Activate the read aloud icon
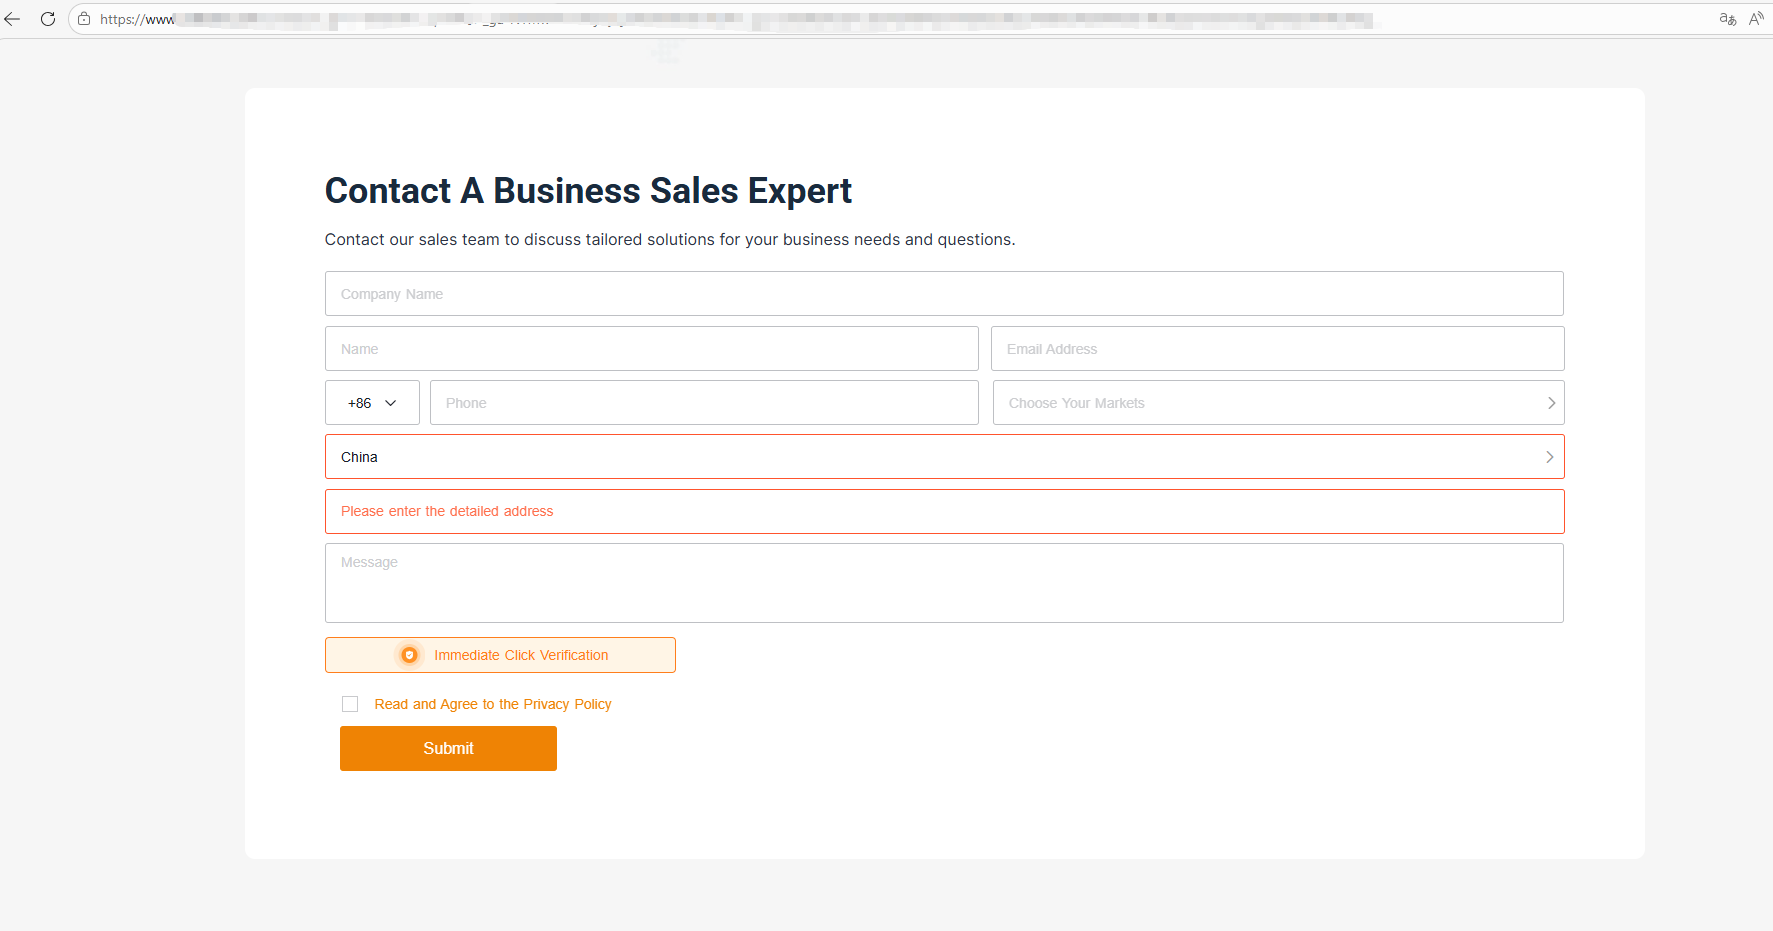1773x931 pixels. tap(1756, 19)
